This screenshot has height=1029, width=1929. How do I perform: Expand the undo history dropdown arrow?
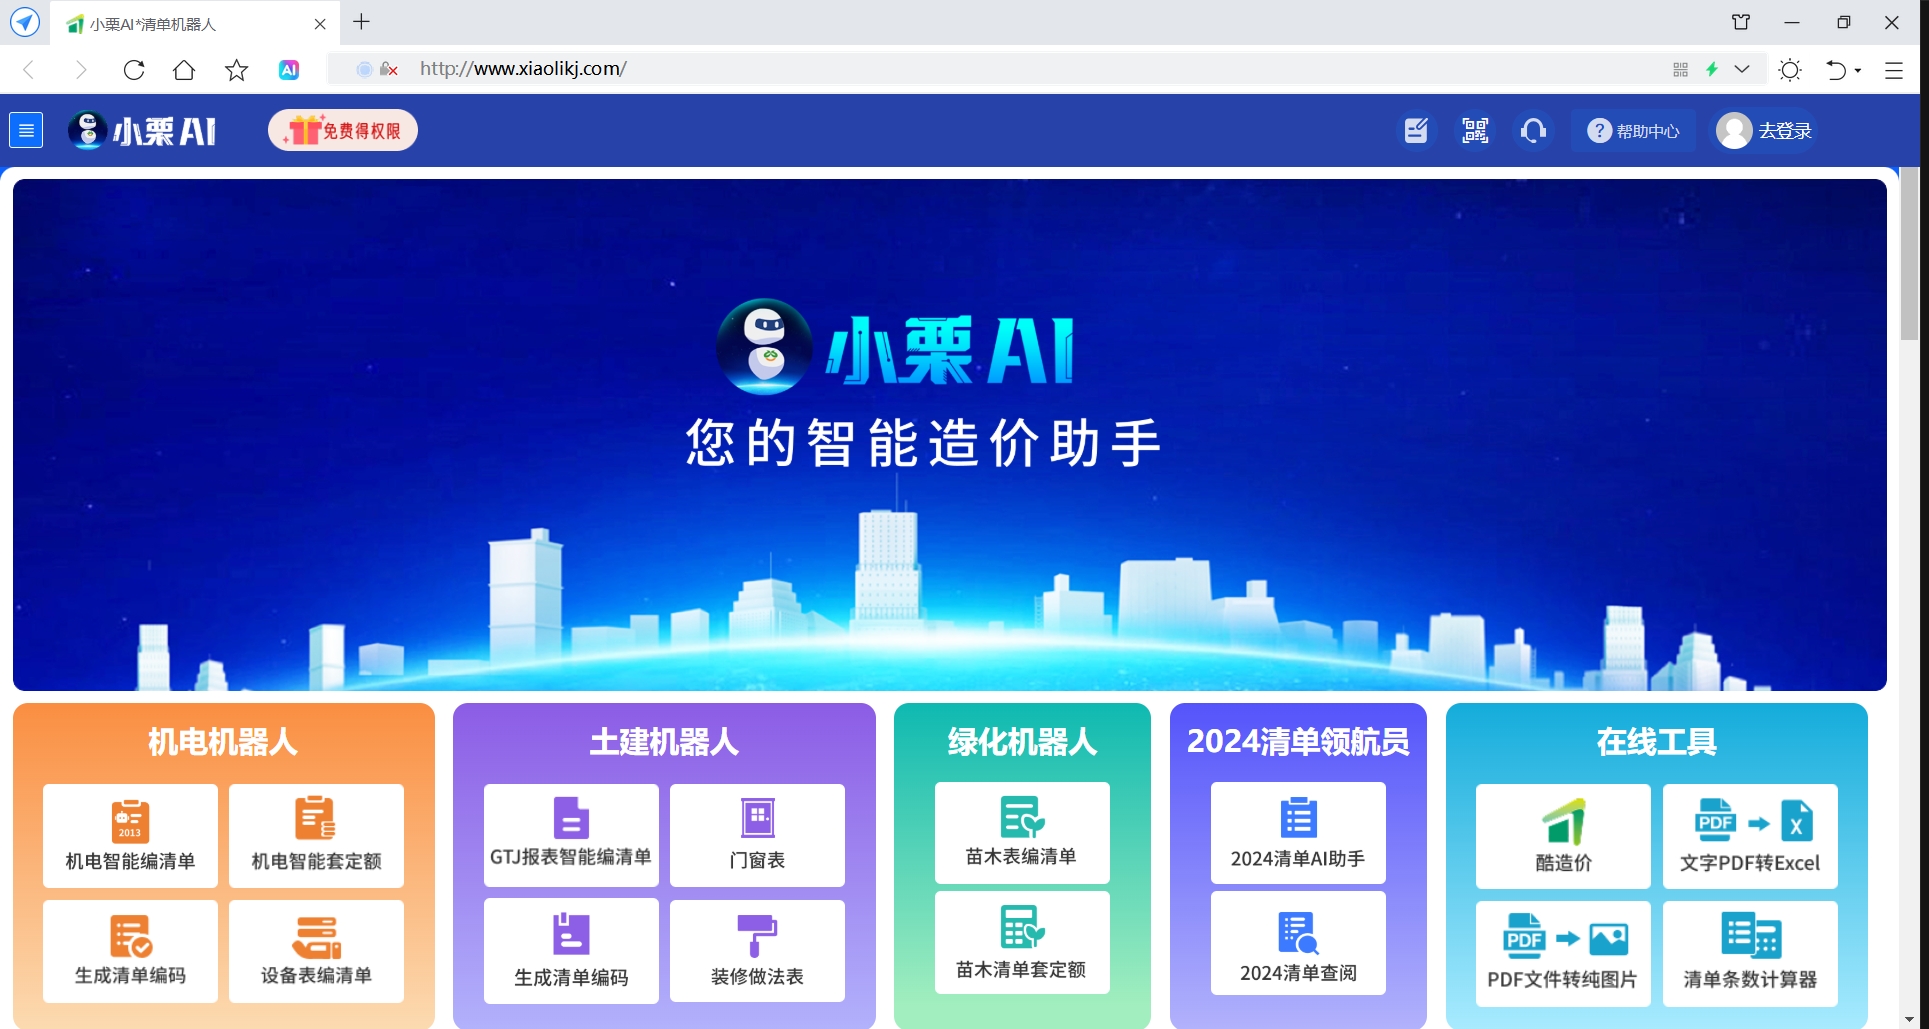click(1858, 70)
